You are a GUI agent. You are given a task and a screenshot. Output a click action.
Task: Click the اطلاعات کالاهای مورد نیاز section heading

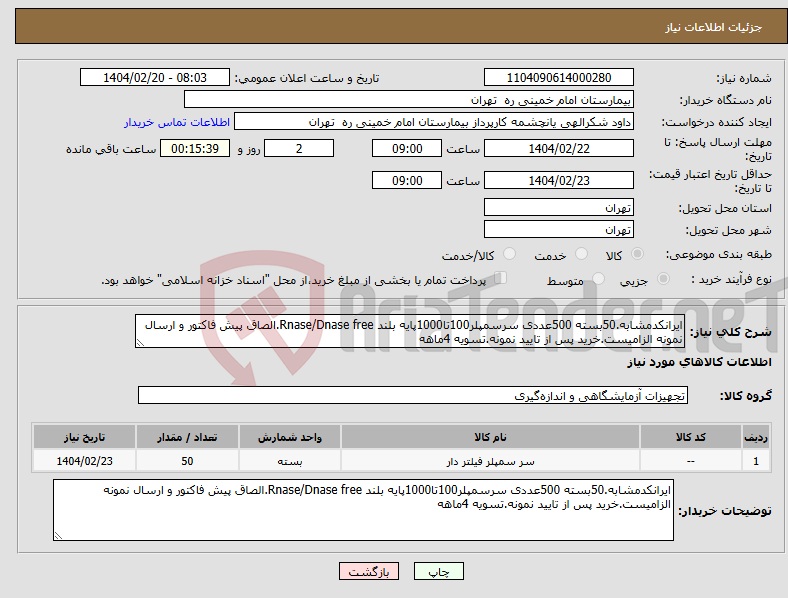(699, 362)
